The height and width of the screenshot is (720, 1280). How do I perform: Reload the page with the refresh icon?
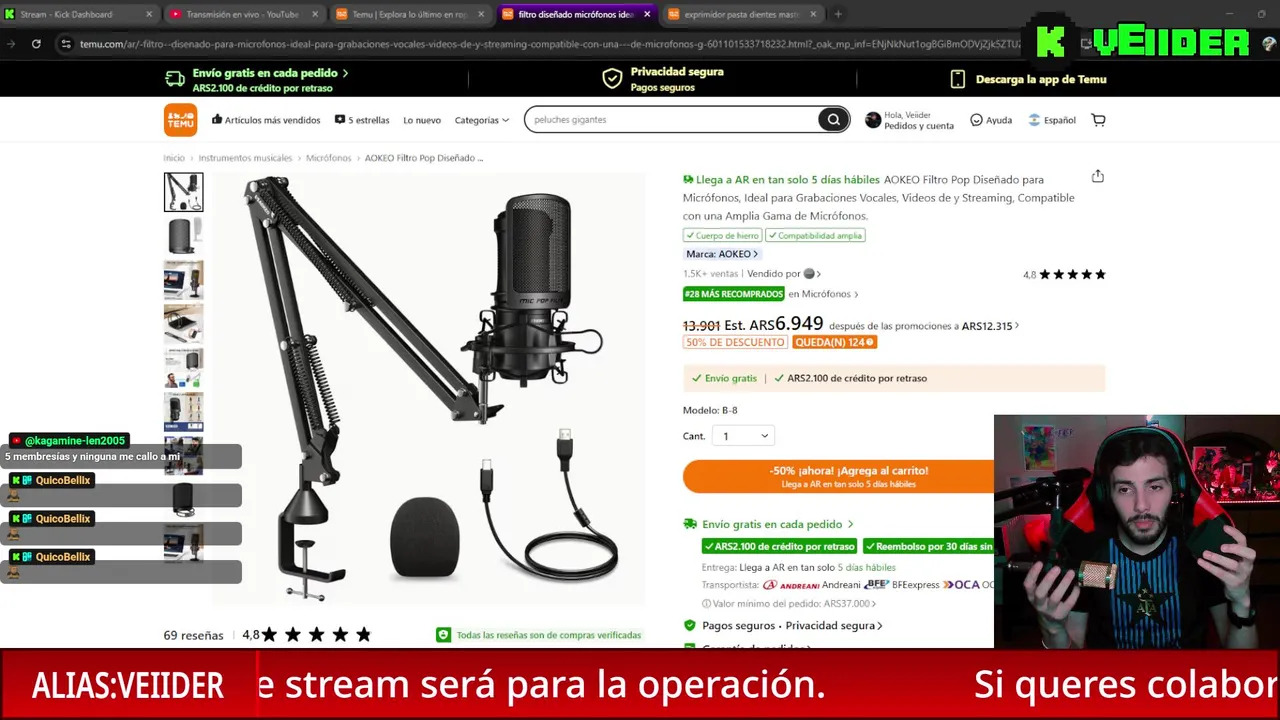pos(36,44)
